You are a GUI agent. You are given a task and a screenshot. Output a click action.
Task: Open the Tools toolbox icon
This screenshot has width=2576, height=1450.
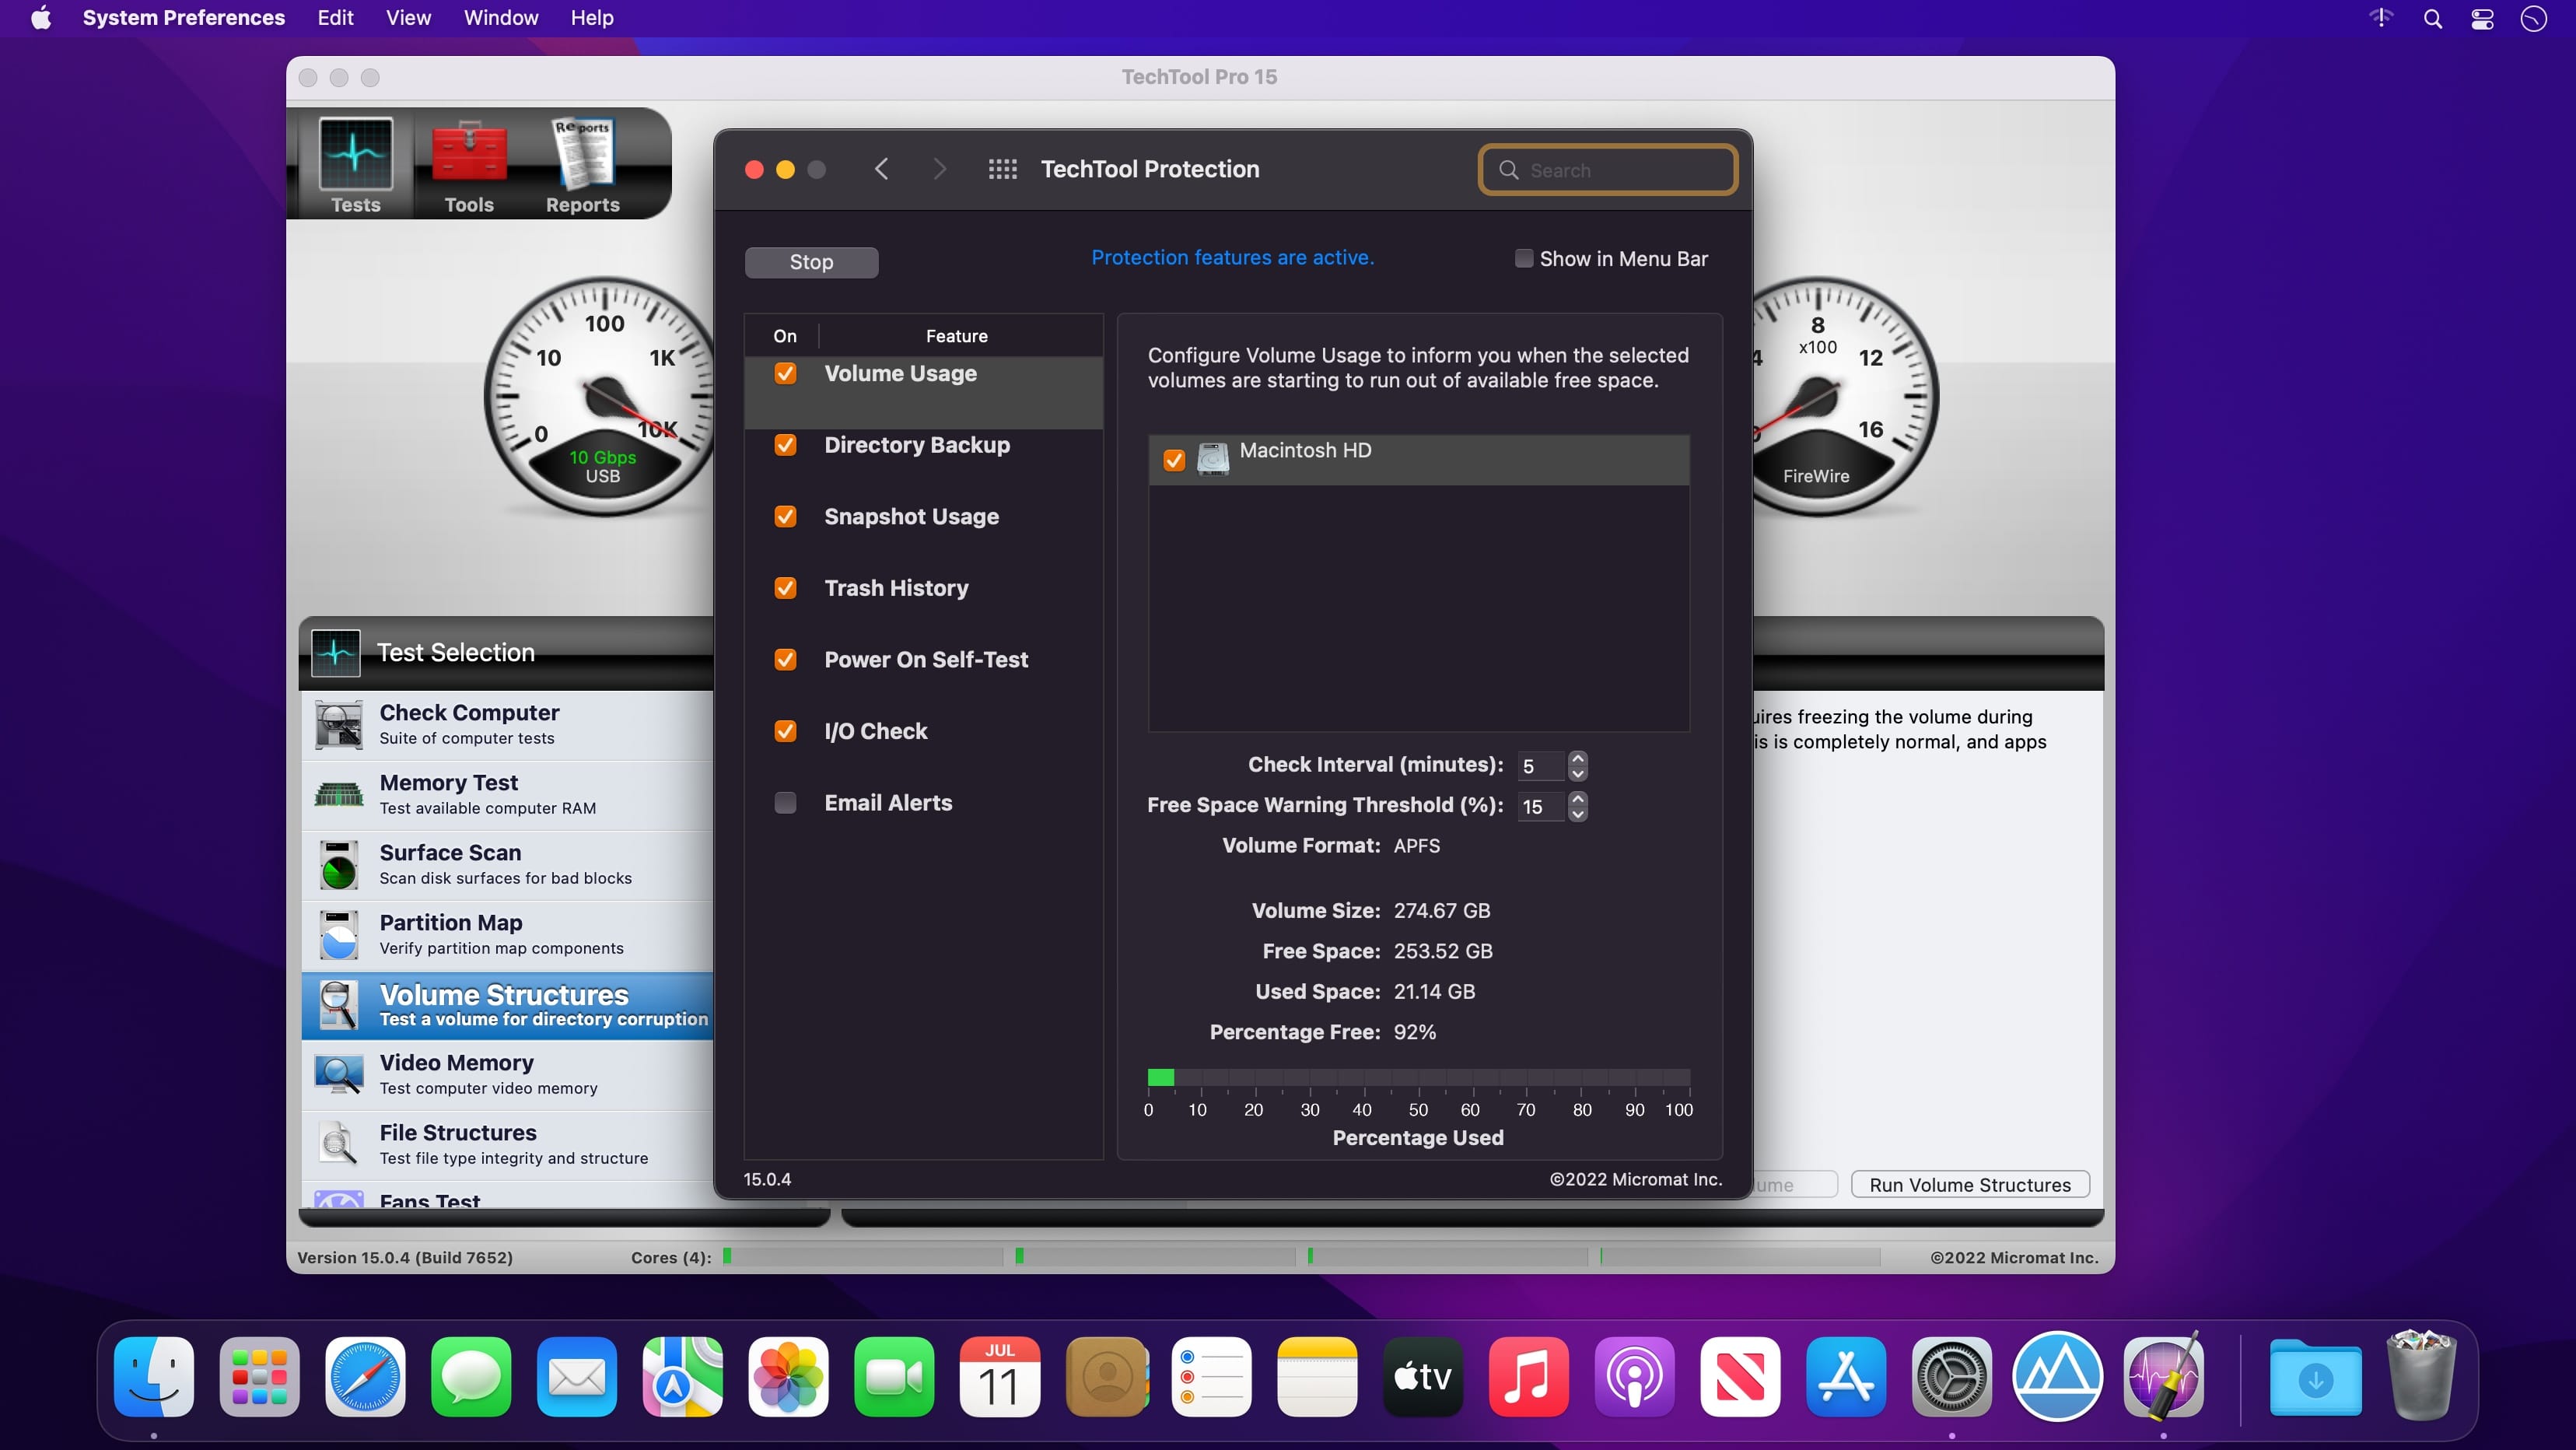[x=468, y=155]
